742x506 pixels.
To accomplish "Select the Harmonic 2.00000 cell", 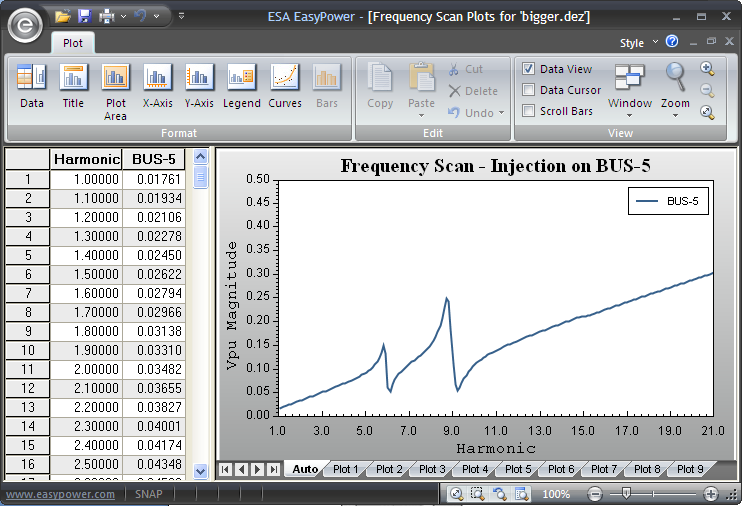I will (86, 370).
